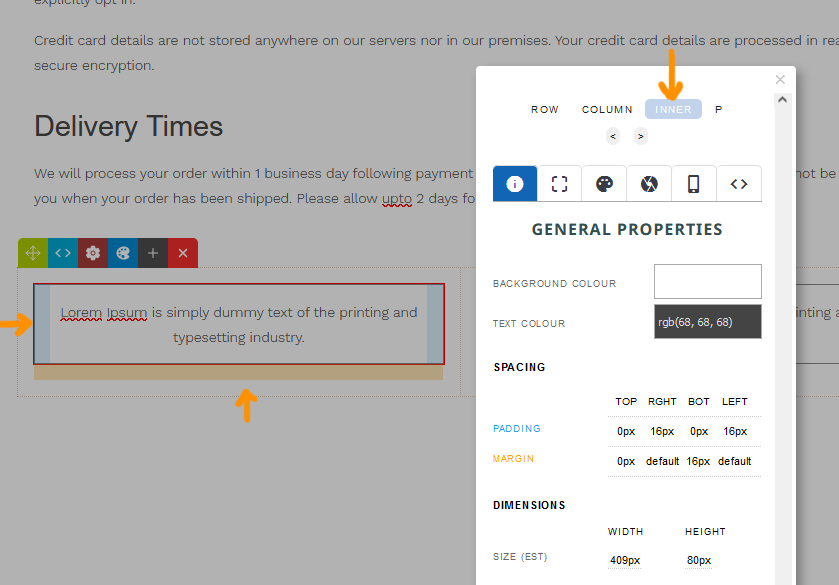Go to the previous element with the left arrow

[x=613, y=136]
